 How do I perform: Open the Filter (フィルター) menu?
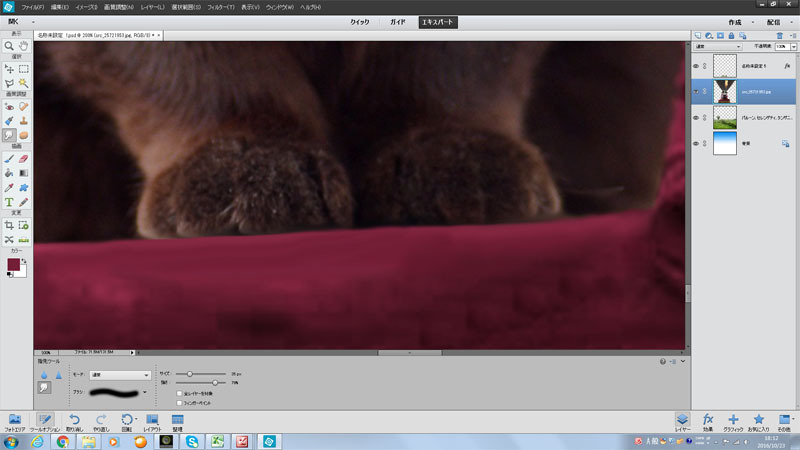(x=220, y=7)
